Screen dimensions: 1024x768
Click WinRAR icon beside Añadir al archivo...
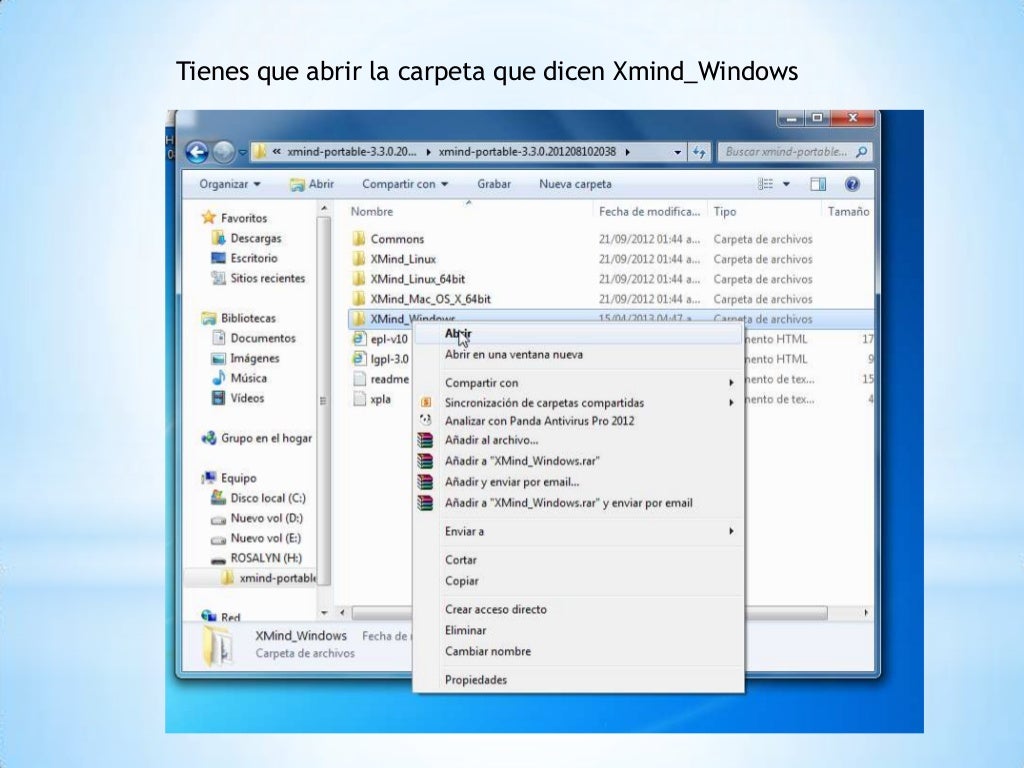[x=425, y=441]
